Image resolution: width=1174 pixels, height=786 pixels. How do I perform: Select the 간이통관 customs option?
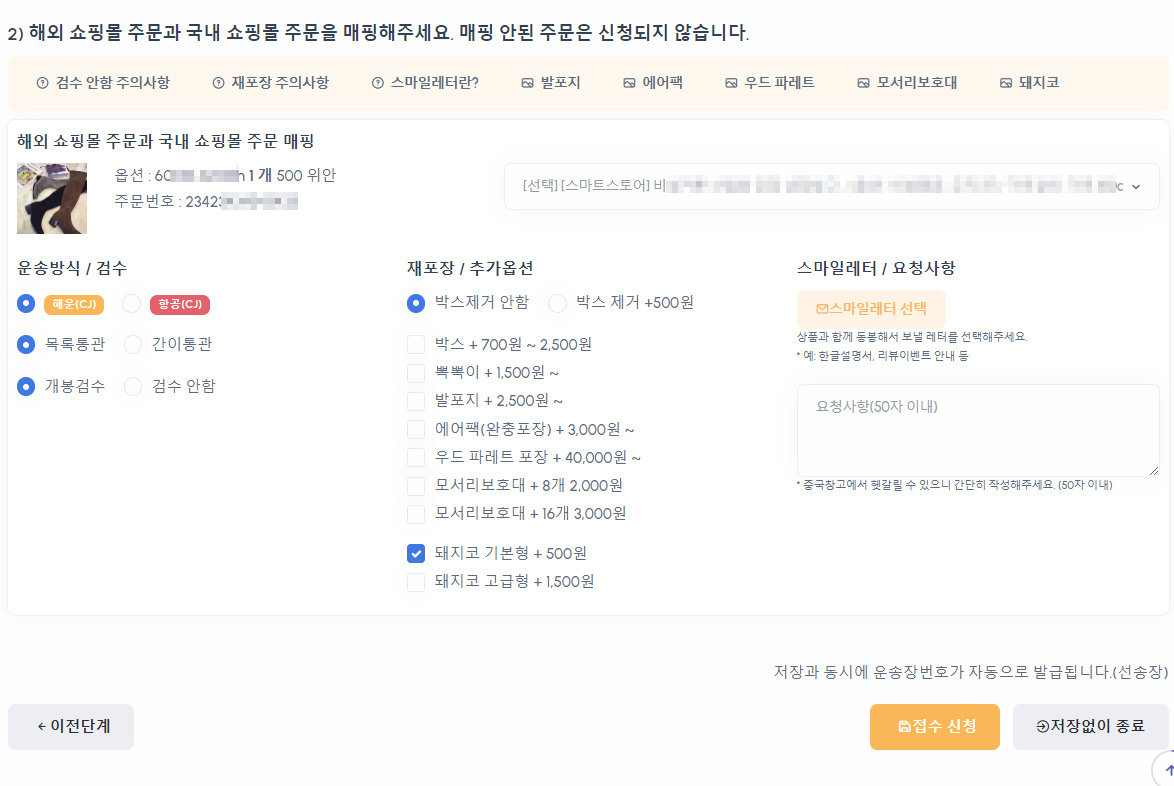(x=132, y=344)
